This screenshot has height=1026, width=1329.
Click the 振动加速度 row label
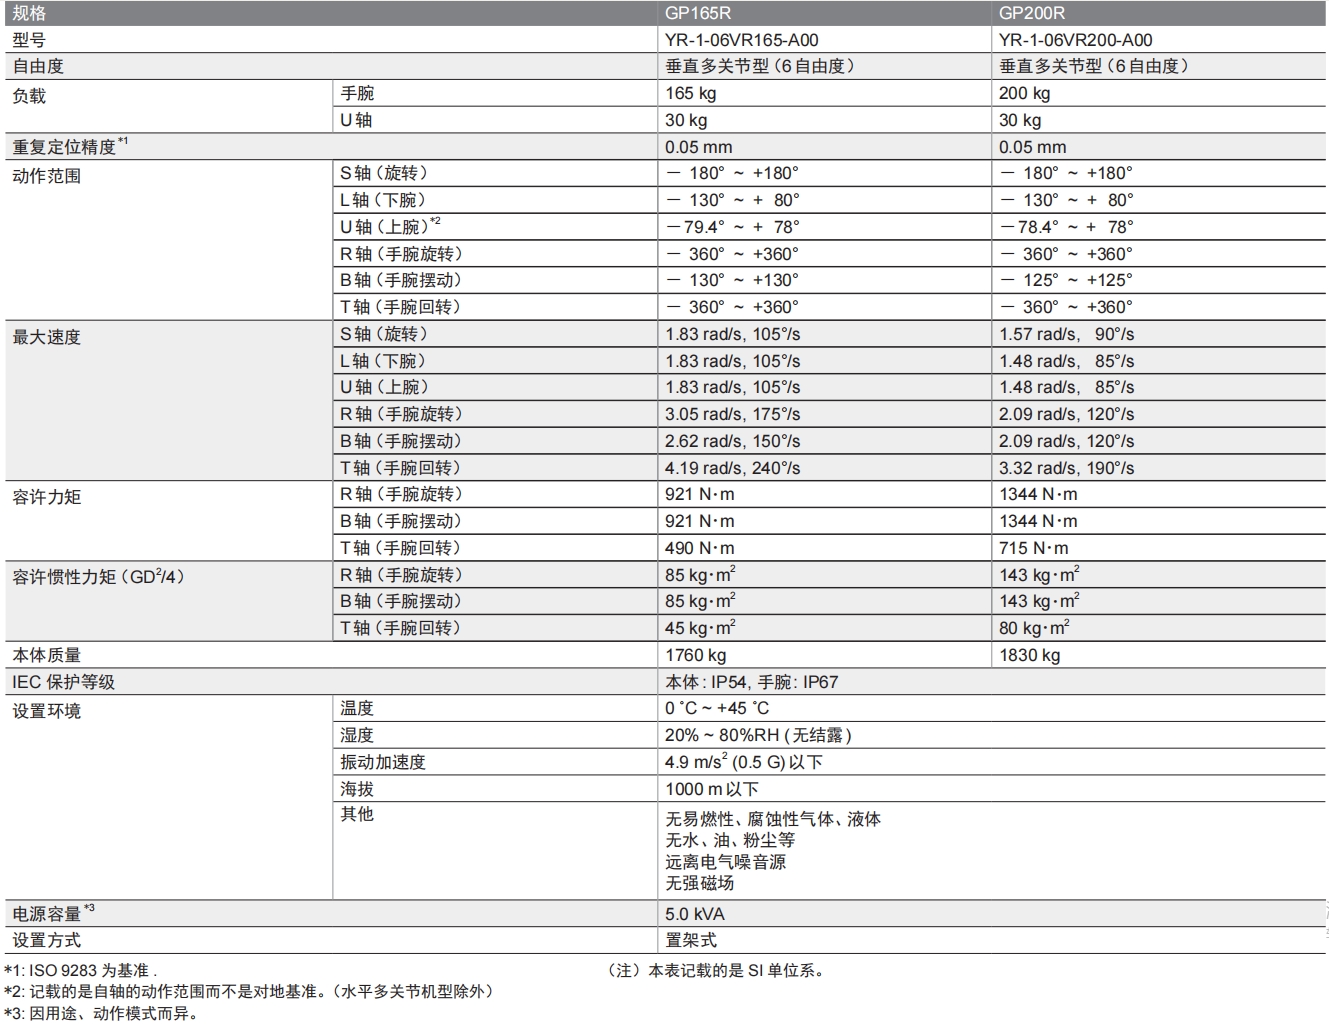tap(383, 762)
